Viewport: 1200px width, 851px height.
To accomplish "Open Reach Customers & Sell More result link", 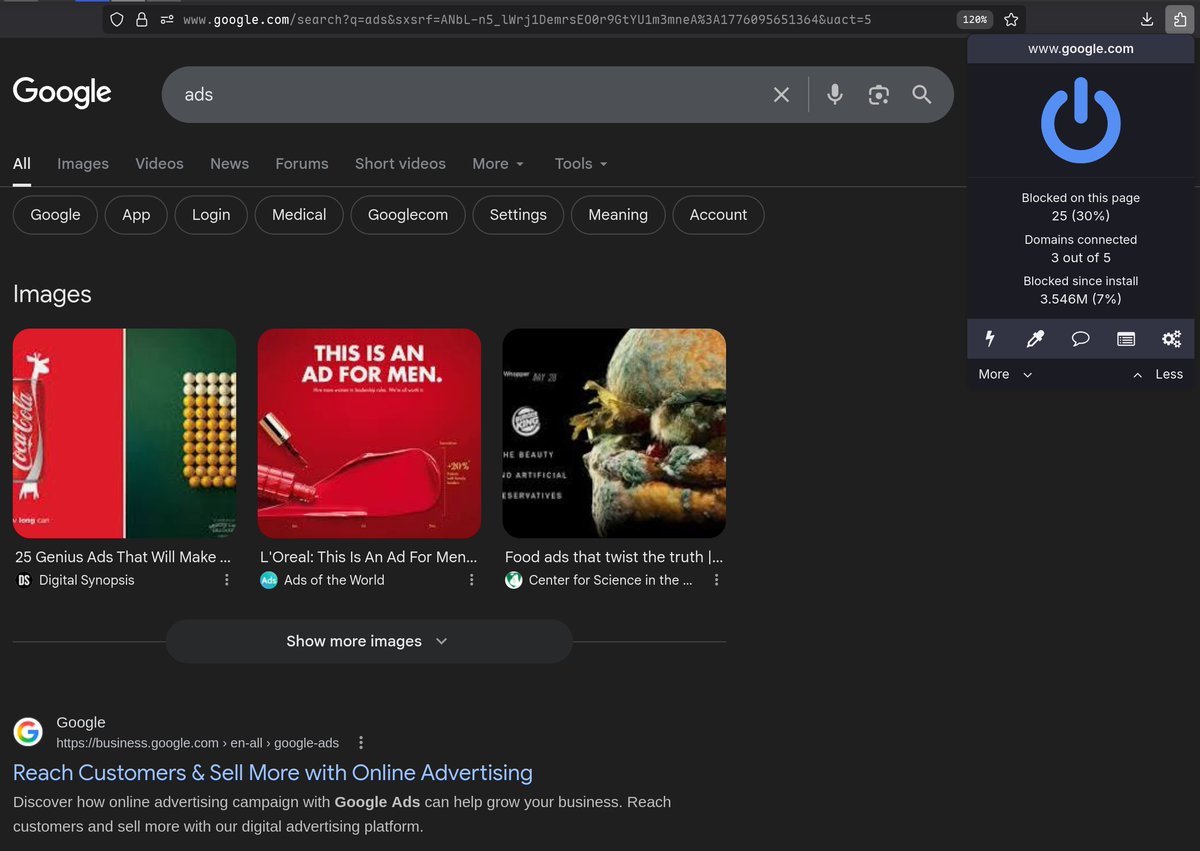I will pyautogui.click(x=273, y=773).
